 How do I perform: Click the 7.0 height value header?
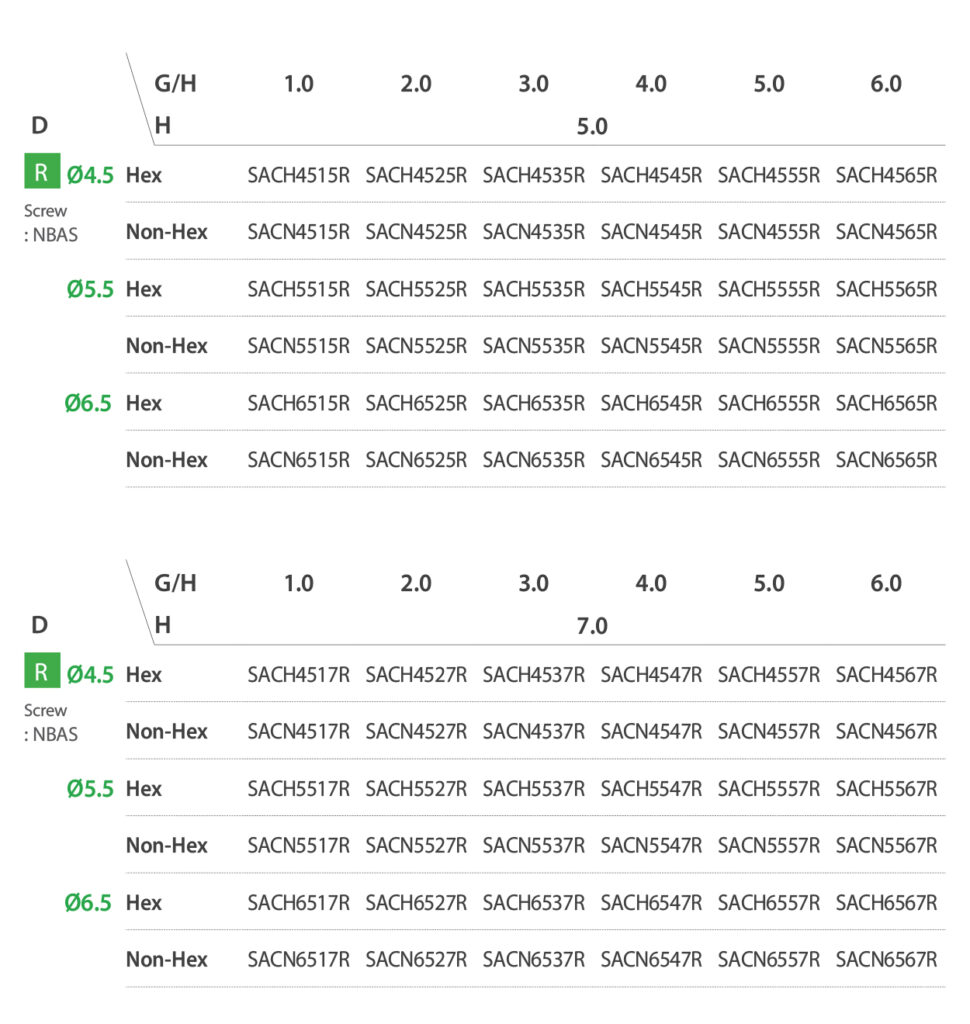tap(592, 626)
